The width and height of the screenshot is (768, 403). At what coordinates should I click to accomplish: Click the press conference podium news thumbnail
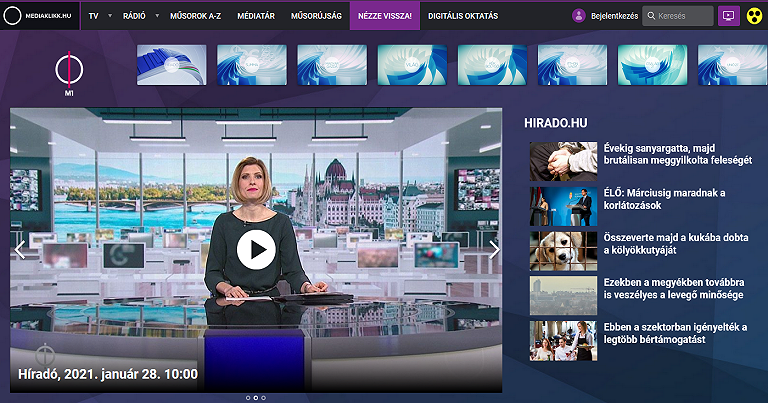coord(563,206)
